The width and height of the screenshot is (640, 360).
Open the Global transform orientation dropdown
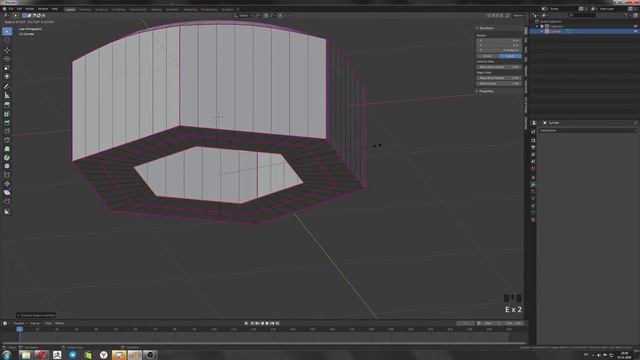243,16
